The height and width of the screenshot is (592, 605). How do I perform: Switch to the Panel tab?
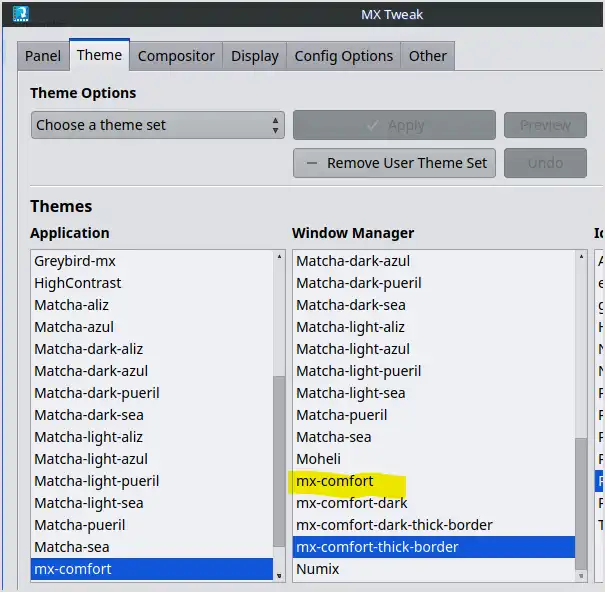point(43,56)
